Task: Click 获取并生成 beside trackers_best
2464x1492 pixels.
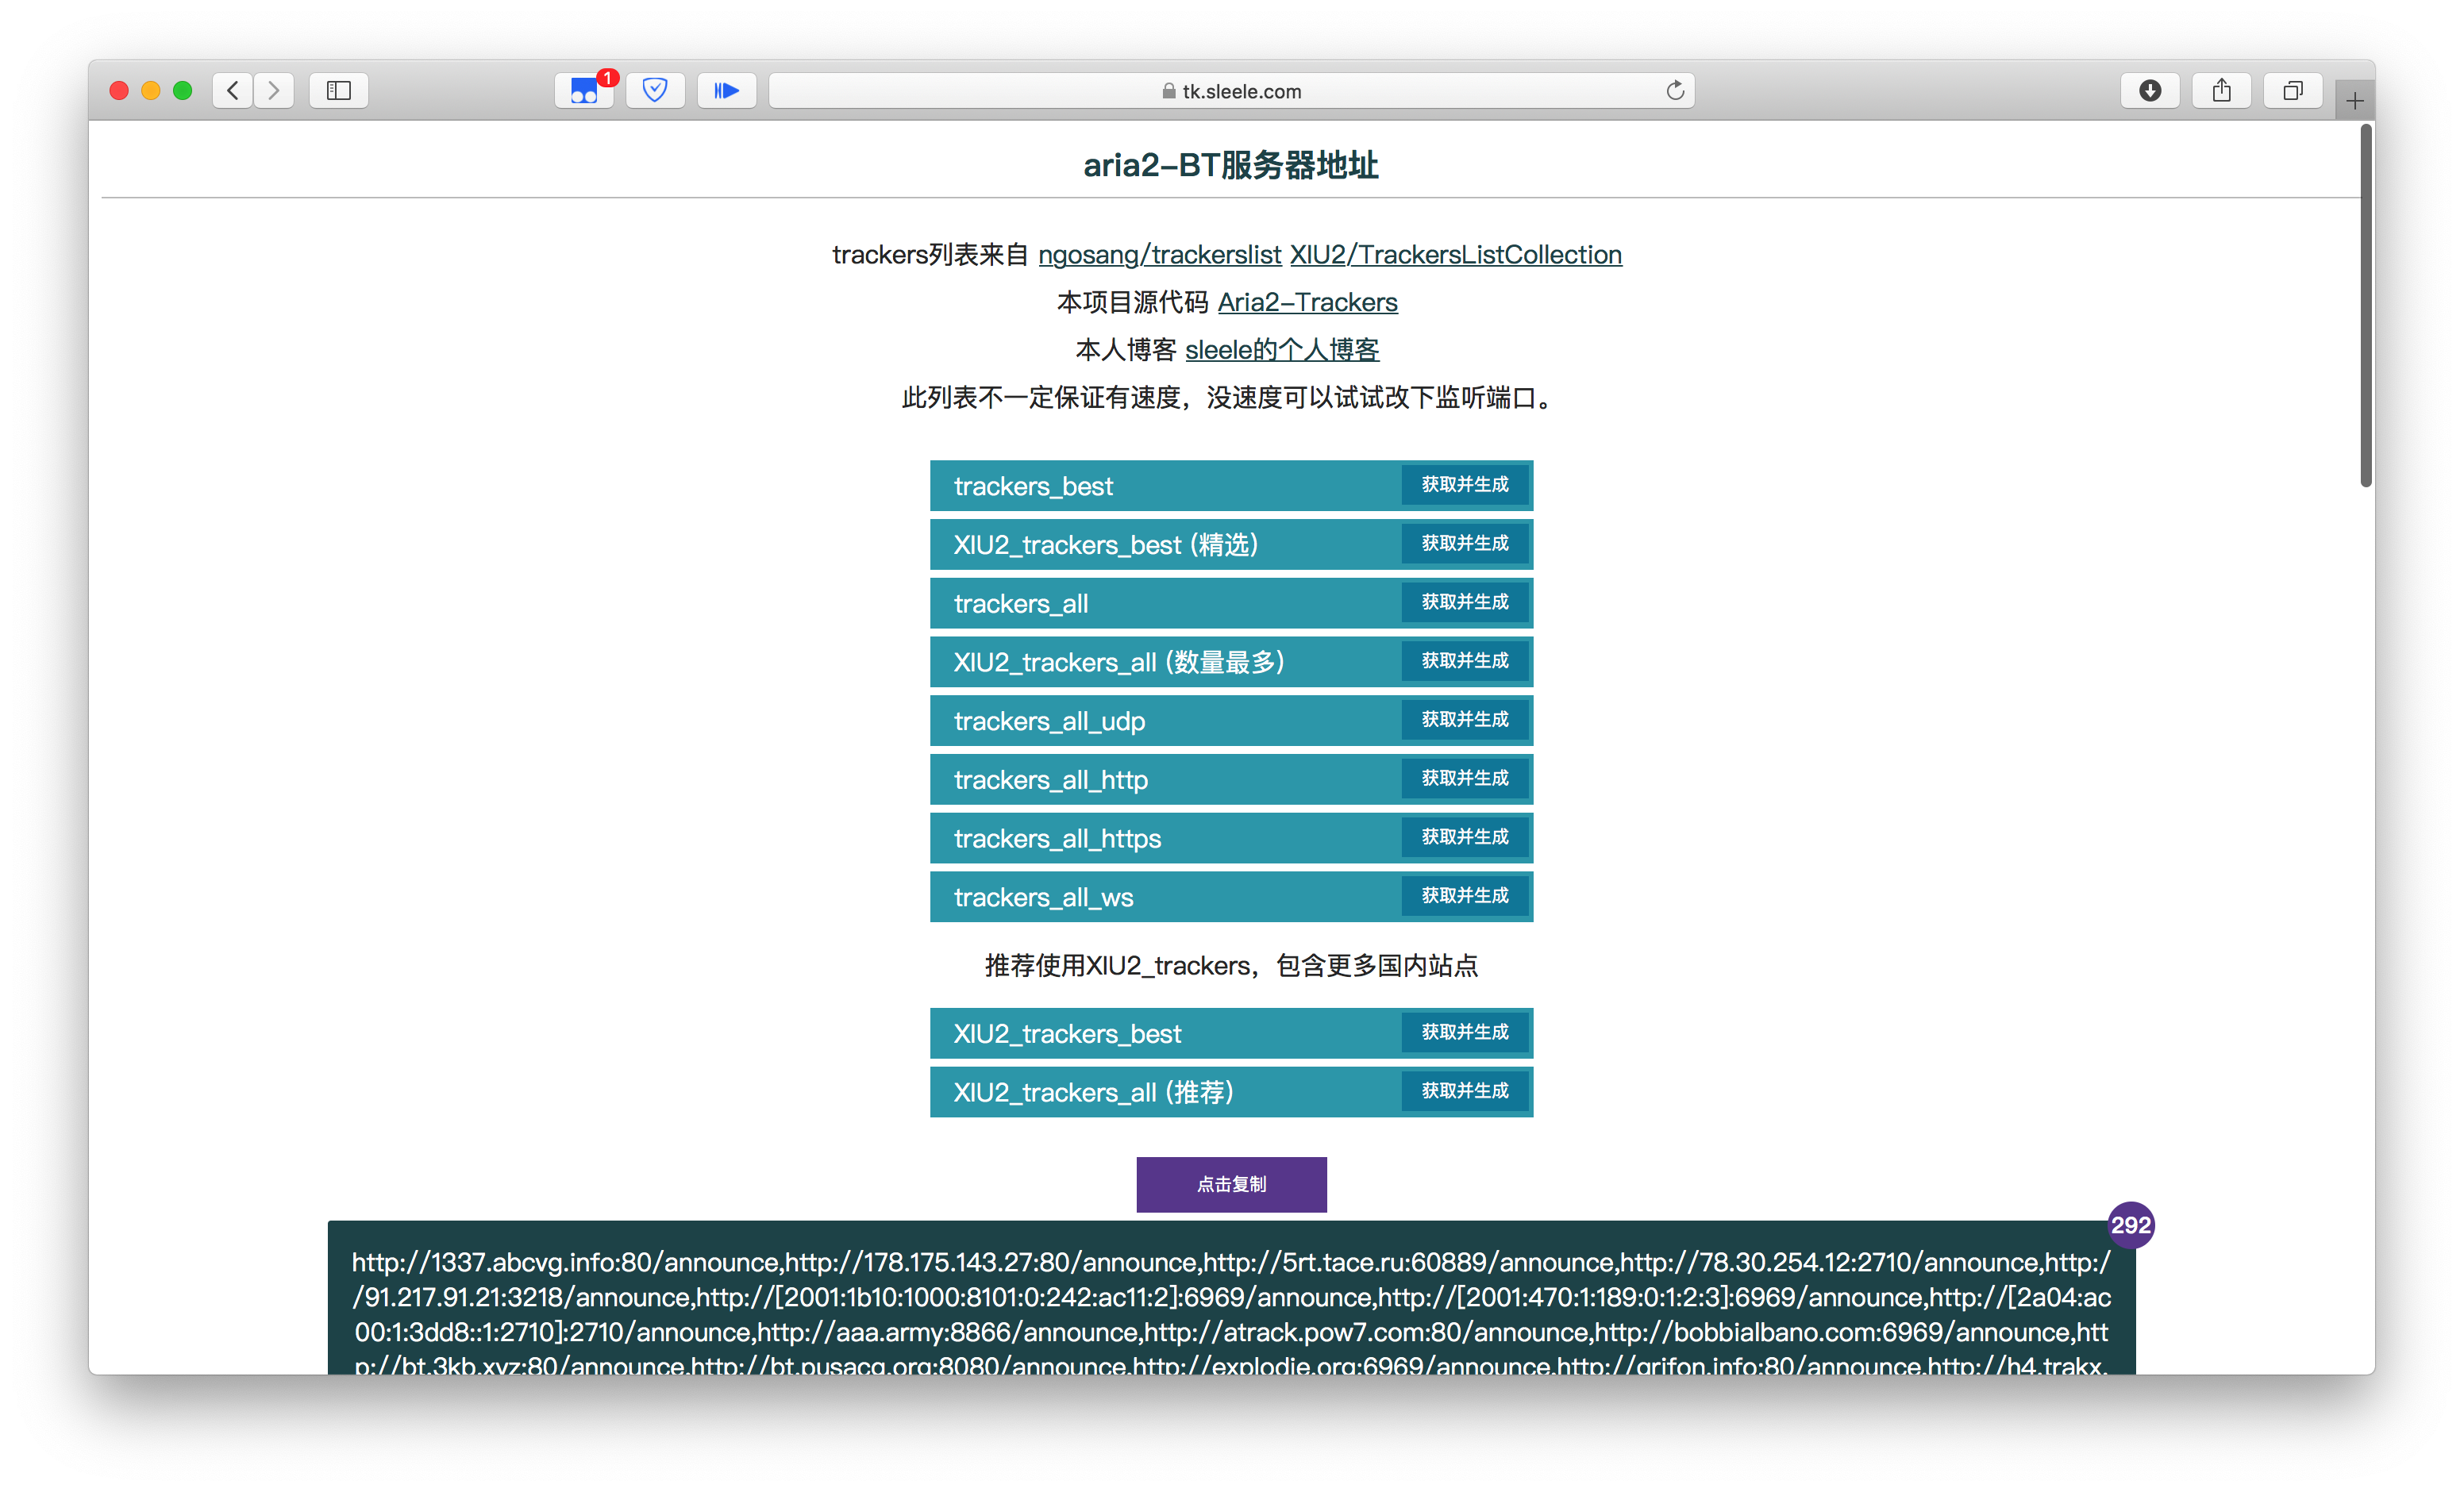Action: click(1465, 485)
